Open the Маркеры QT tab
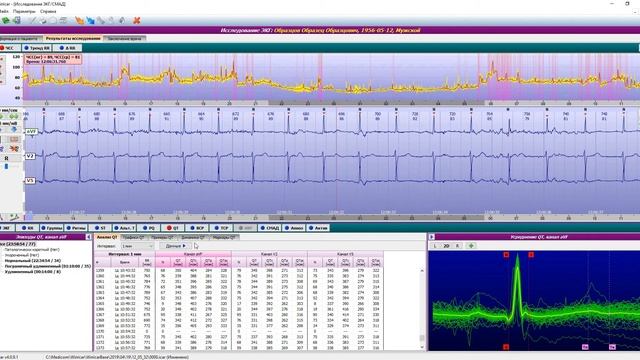 tap(224, 237)
